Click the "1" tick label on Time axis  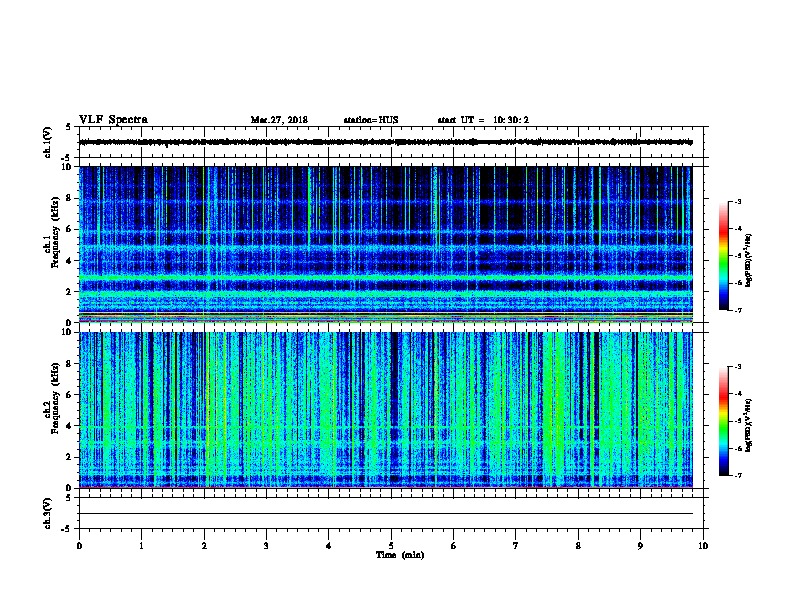pyautogui.click(x=141, y=546)
